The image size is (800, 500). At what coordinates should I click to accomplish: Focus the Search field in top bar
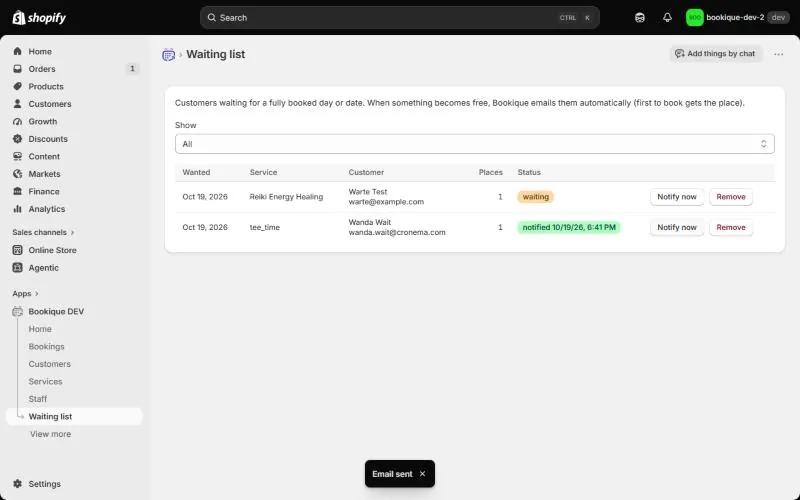(x=399, y=18)
